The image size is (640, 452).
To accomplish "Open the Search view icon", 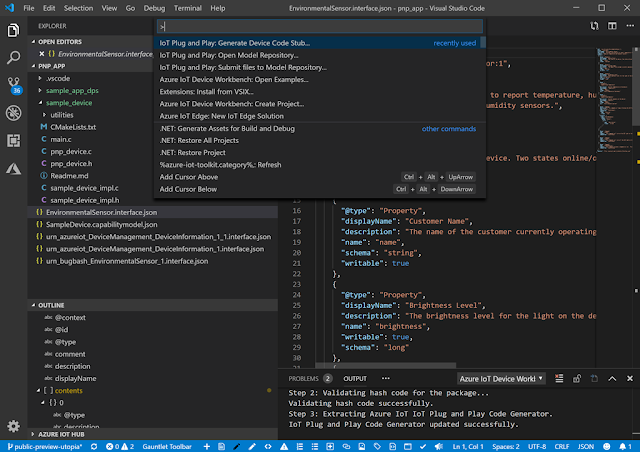I will 14,57.
